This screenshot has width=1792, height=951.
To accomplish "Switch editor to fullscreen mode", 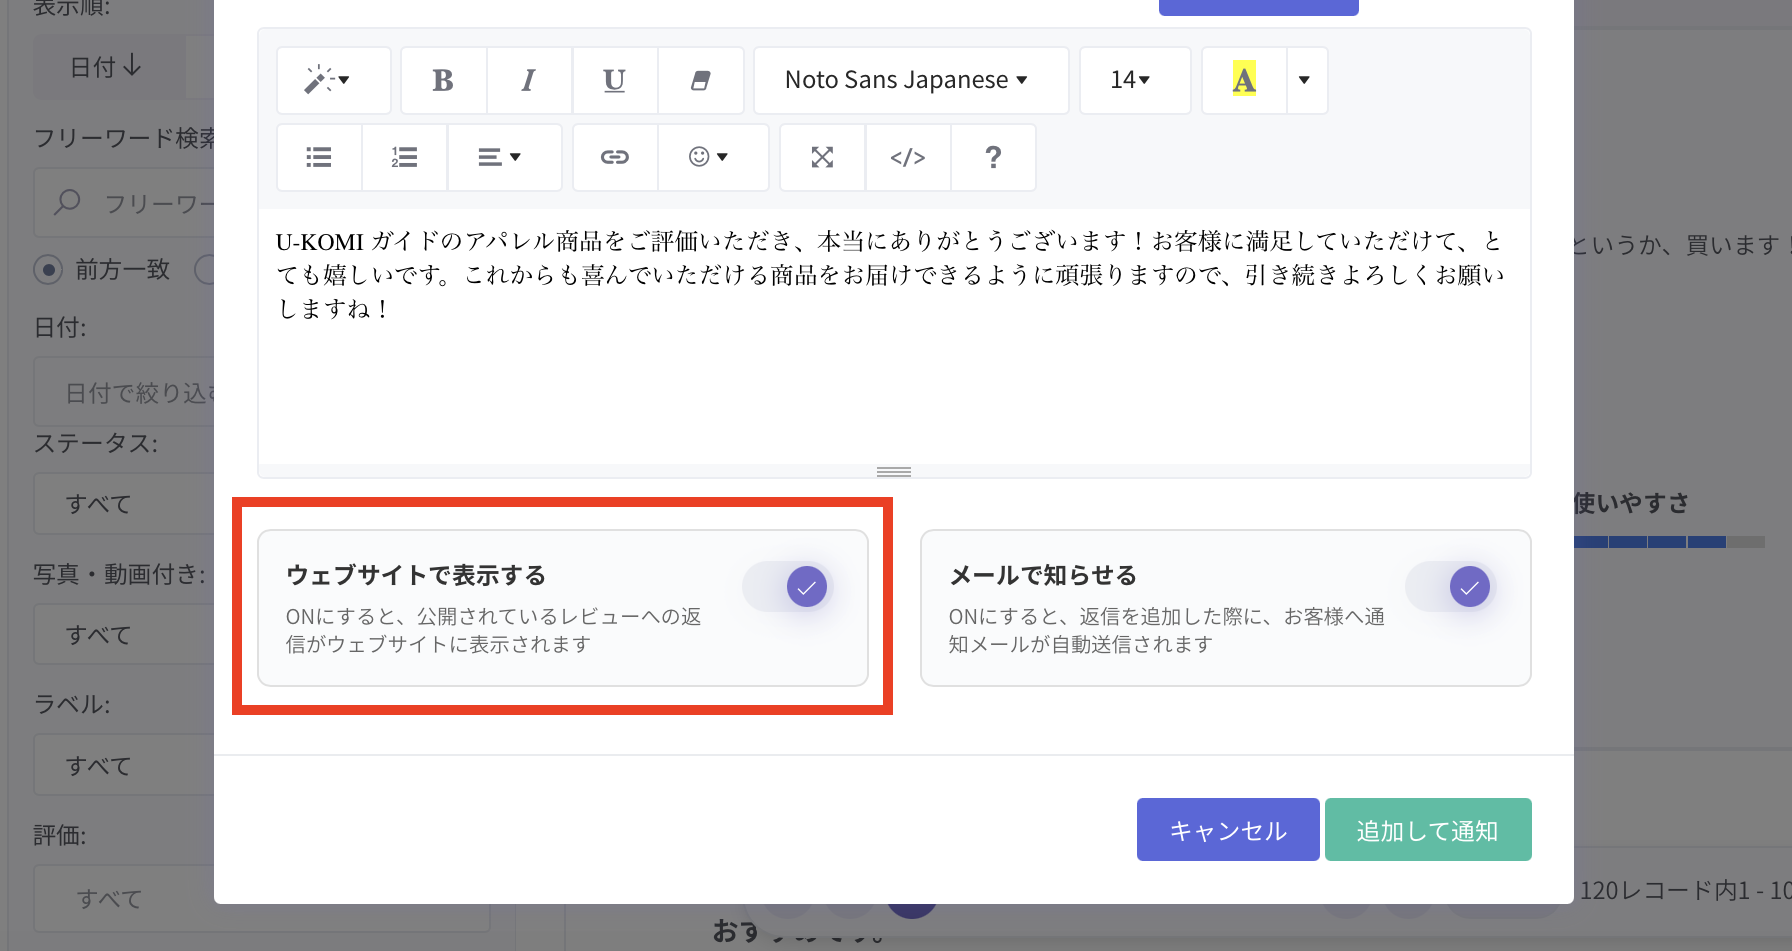I will 822,157.
